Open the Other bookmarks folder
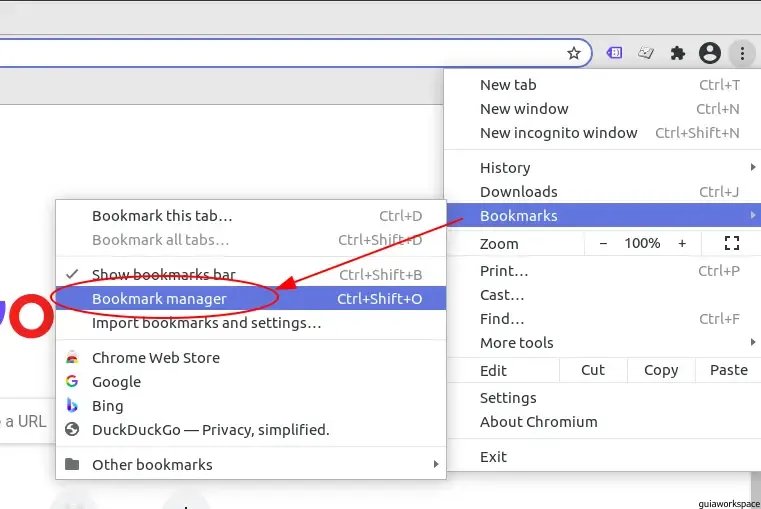Viewport: 761px width, 509px height. 251,464
